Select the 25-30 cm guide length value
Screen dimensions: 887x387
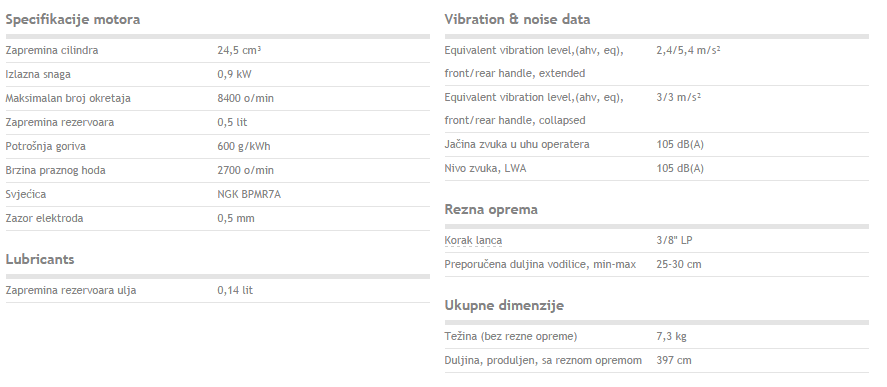tap(679, 264)
